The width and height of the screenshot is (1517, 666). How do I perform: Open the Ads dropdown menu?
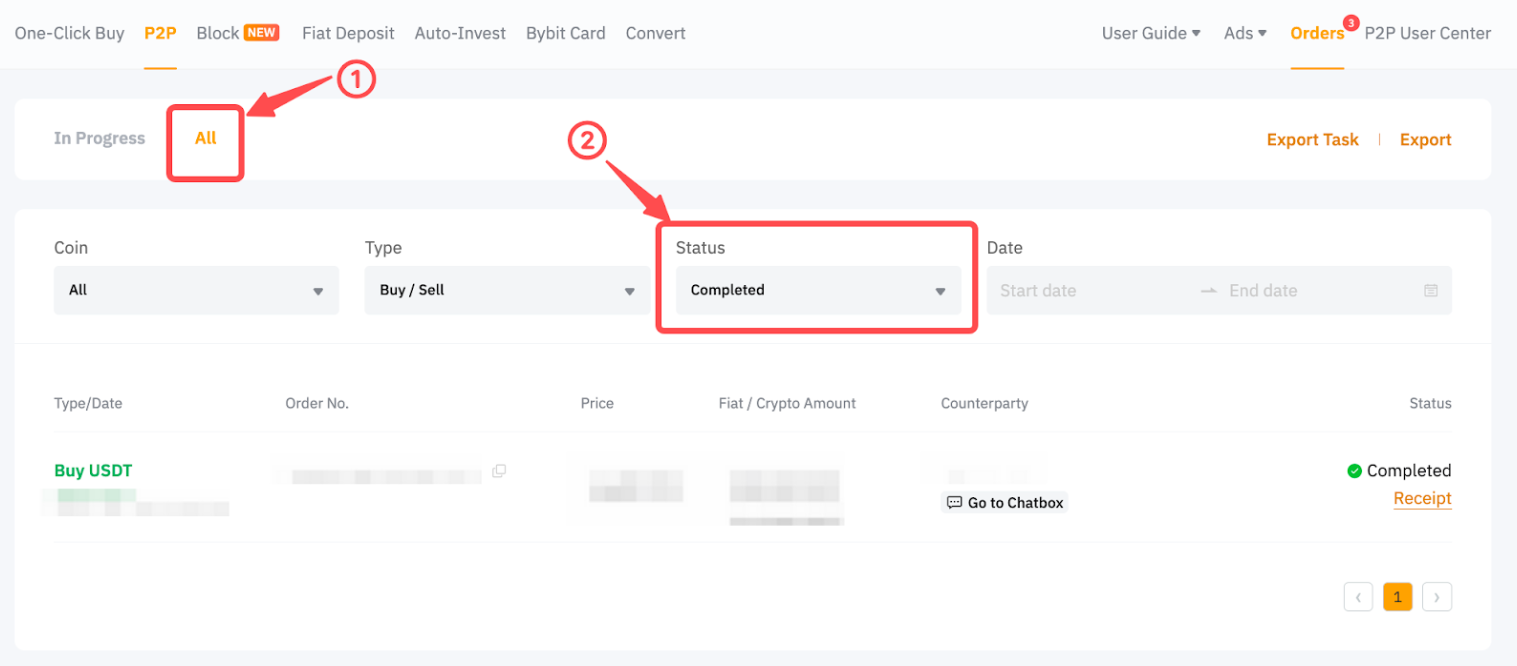[1245, 33]
